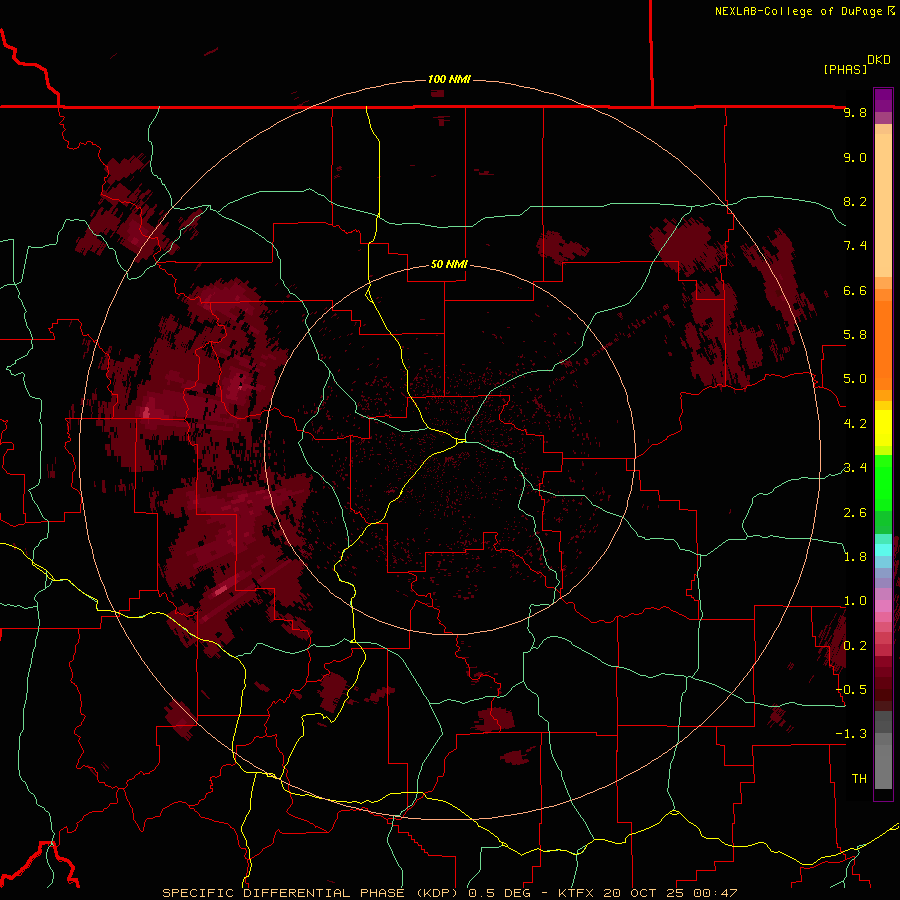Click the NEXLAB-College of DuPage credit text
This screenshot has width=900, height=900.
tap(799, 11)
